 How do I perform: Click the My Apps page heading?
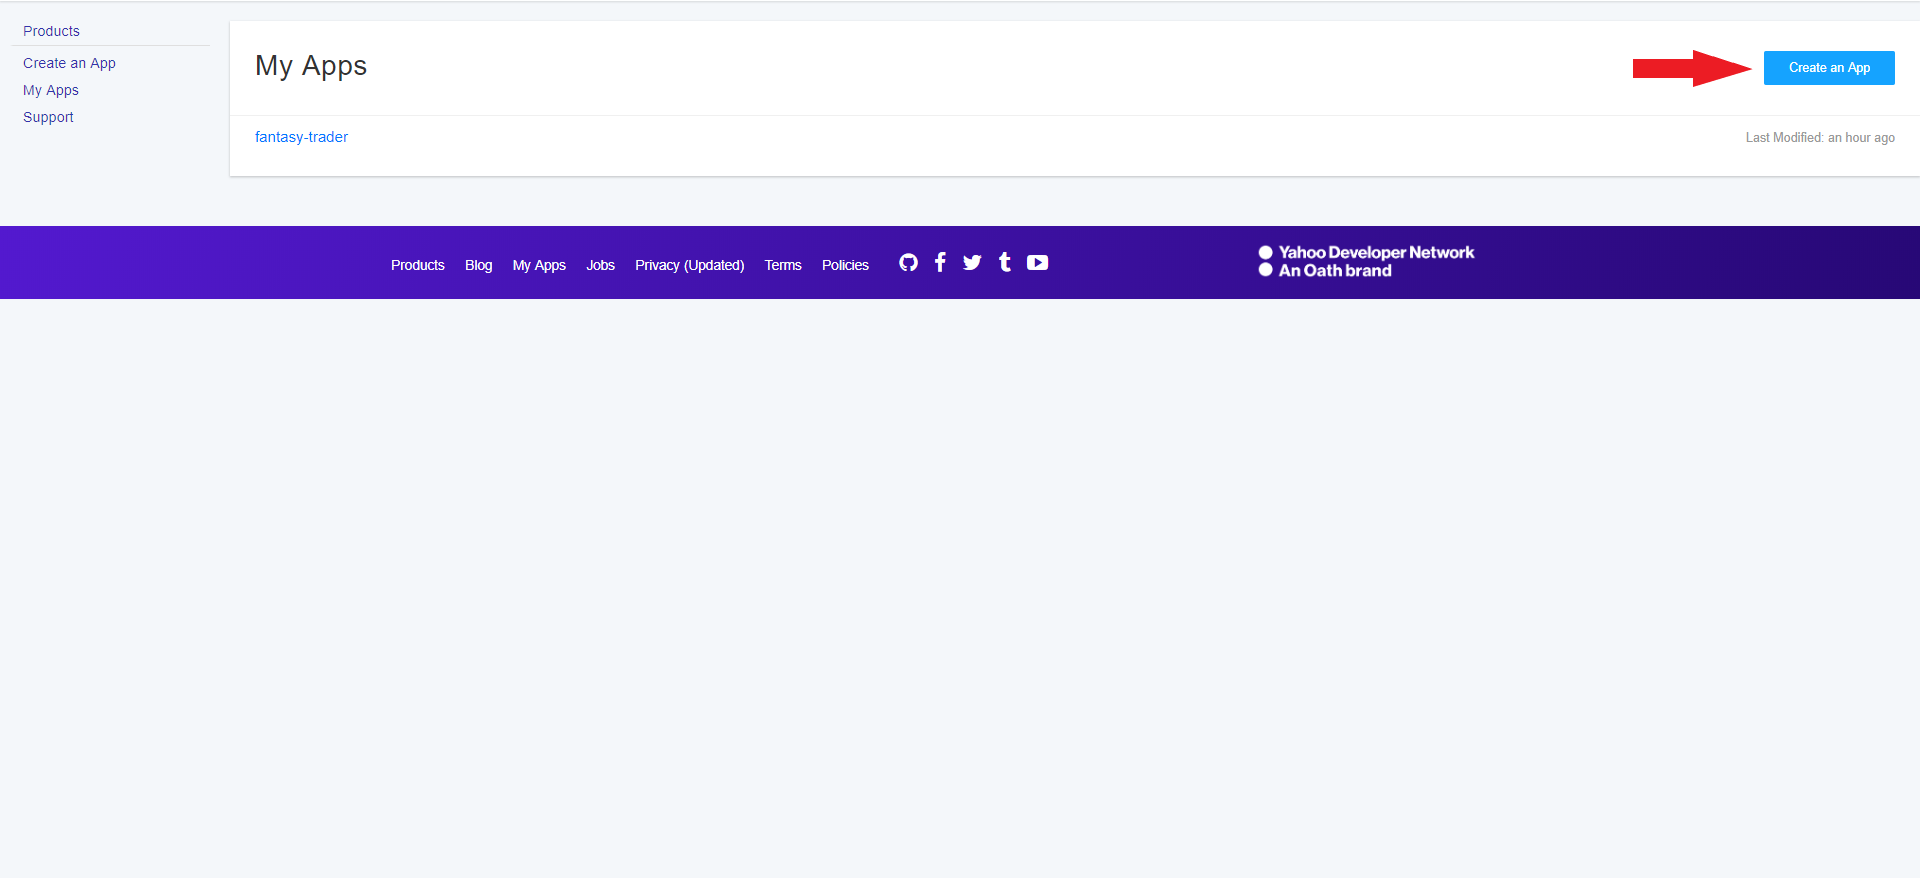point(311,66)
